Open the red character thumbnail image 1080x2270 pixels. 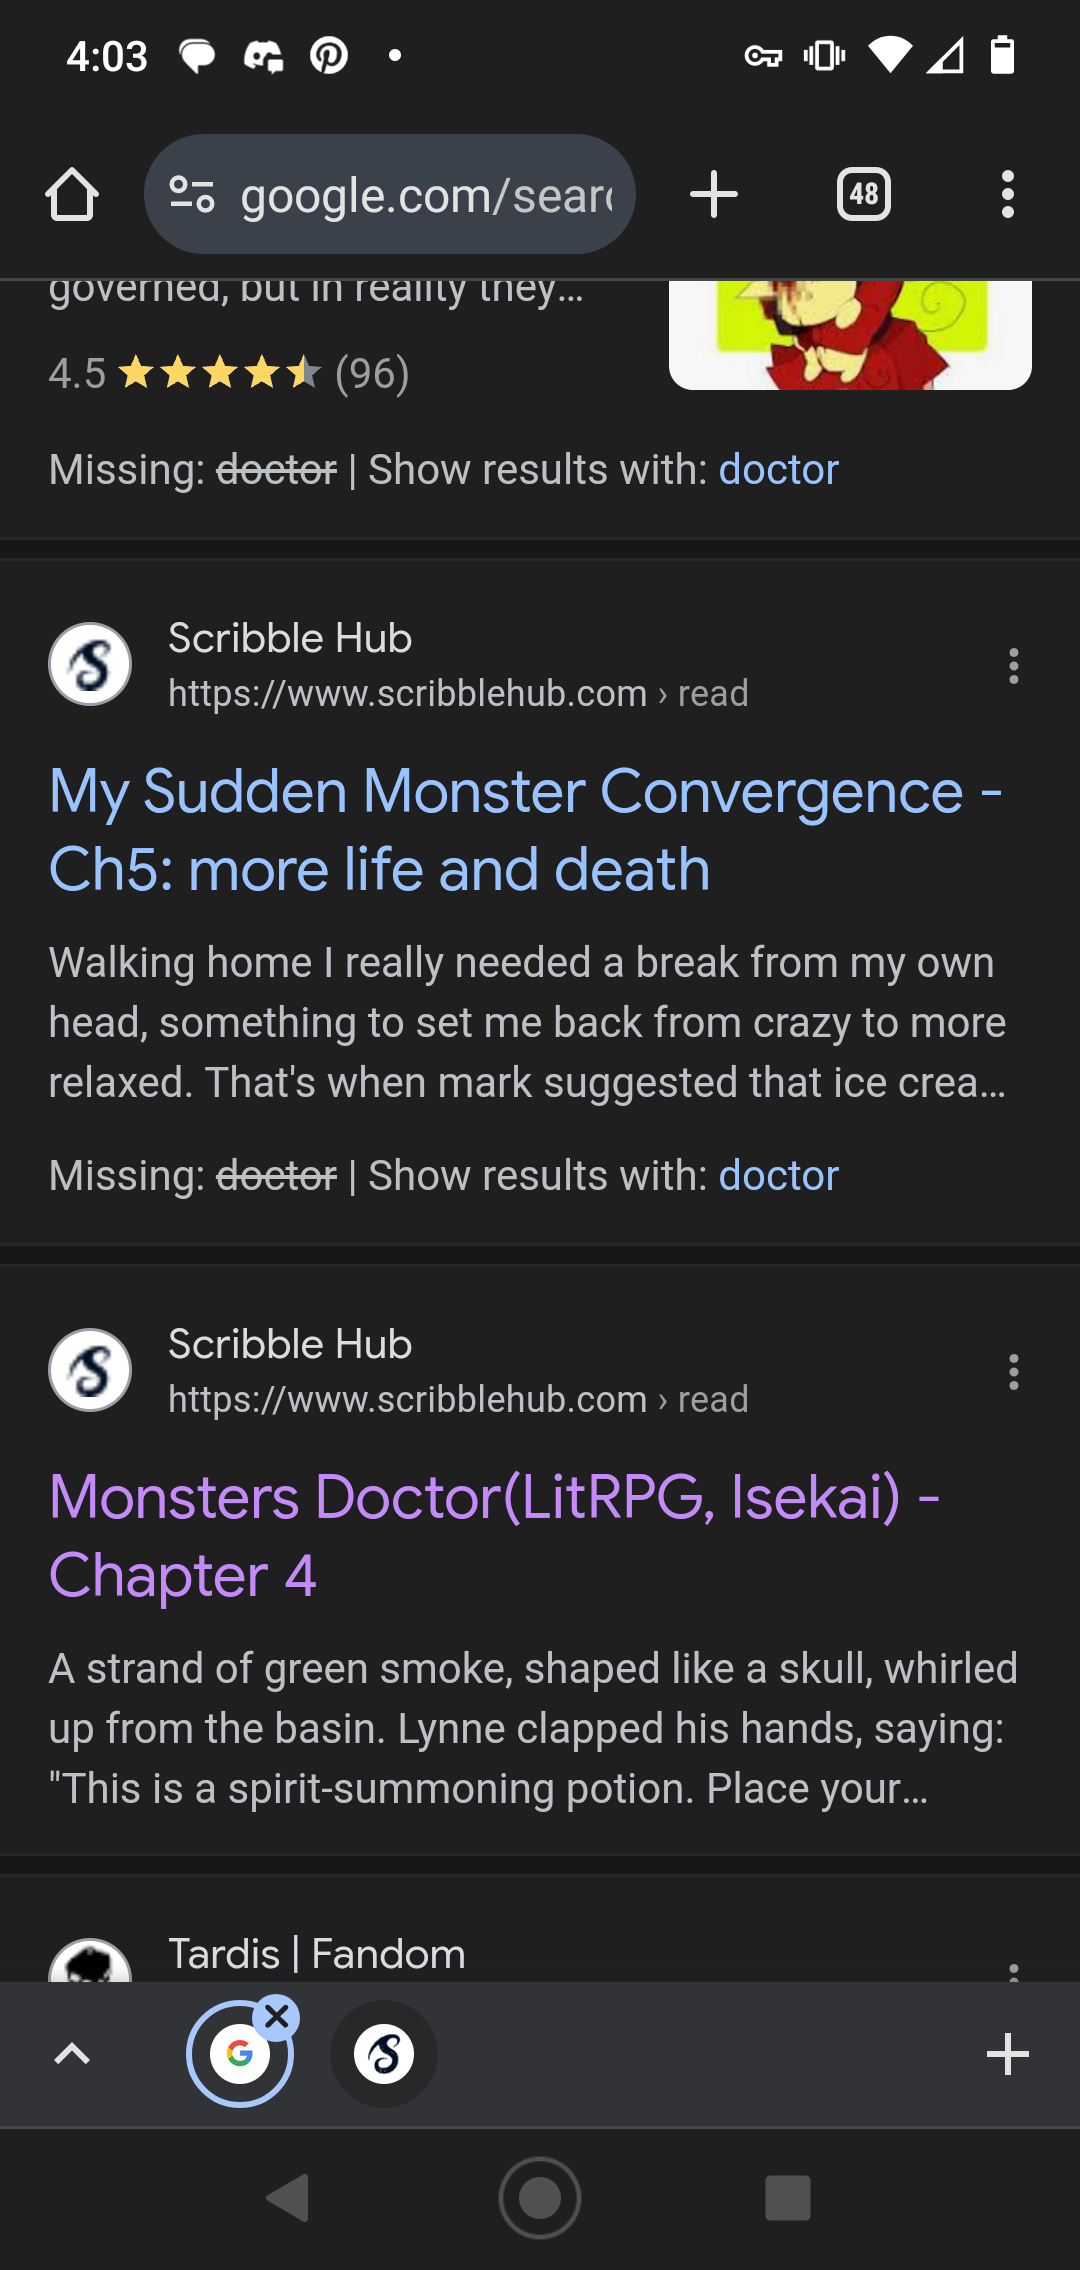tap(850, 335)
